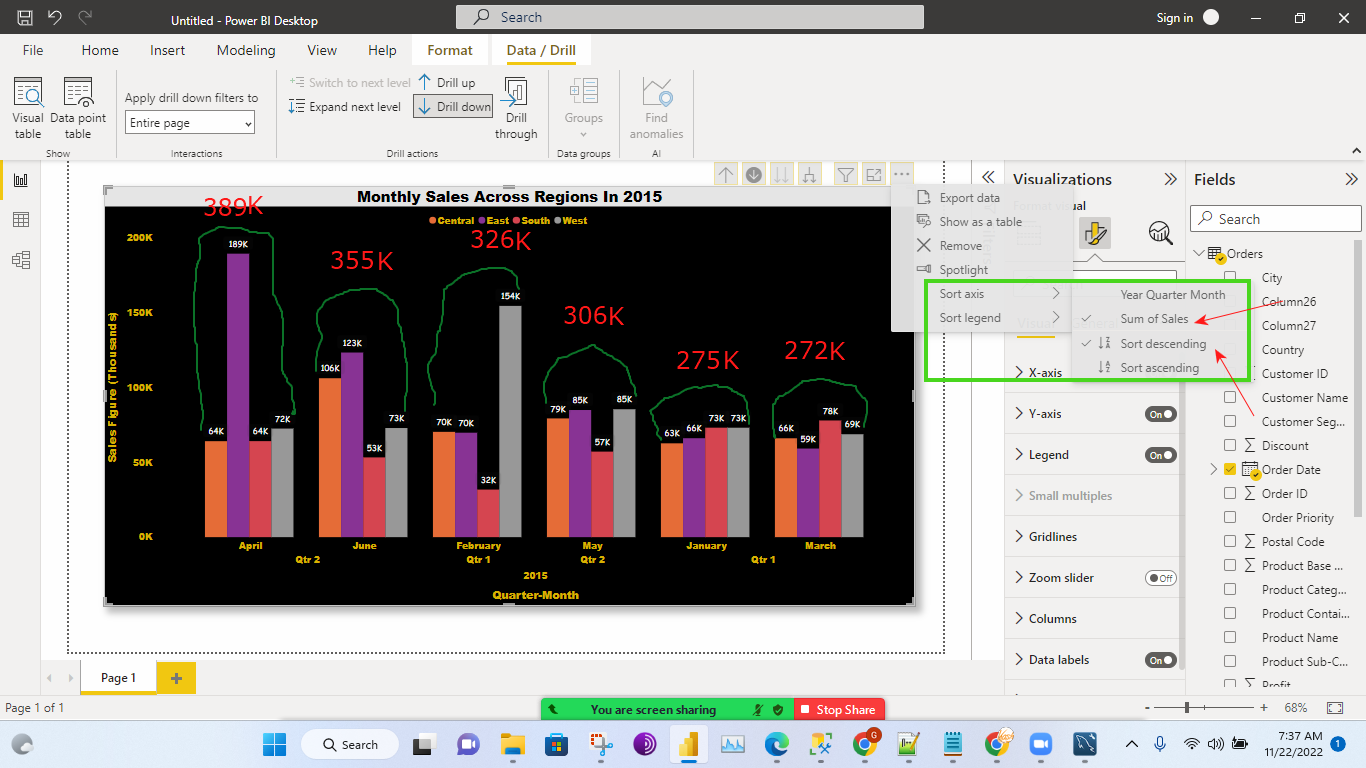The width and height of the screenshot is (1366, 768).
Task: Click the drill up arrow on the visual header
Action: click(726, 175)
